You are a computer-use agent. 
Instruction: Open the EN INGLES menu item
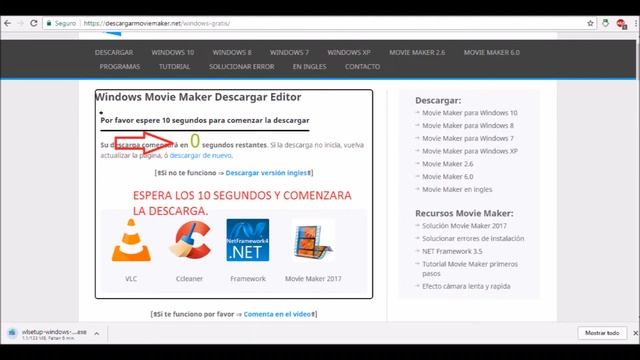click(x=309, y=67)
